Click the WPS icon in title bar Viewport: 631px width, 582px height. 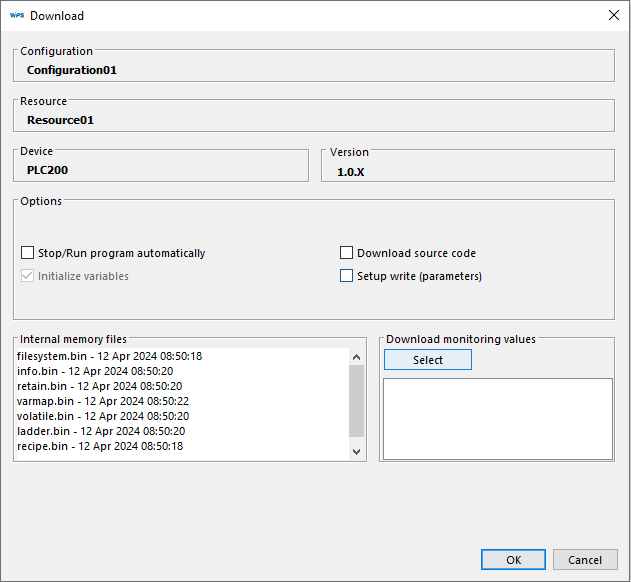[x=16, y=15]
